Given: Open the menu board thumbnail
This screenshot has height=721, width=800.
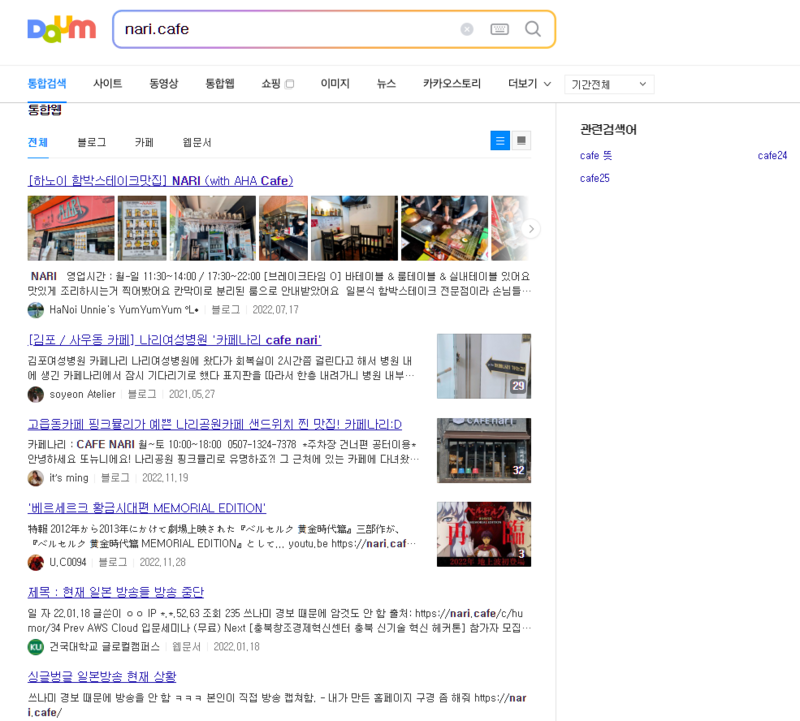Looking at the screenshot, I should click(142, 228).
